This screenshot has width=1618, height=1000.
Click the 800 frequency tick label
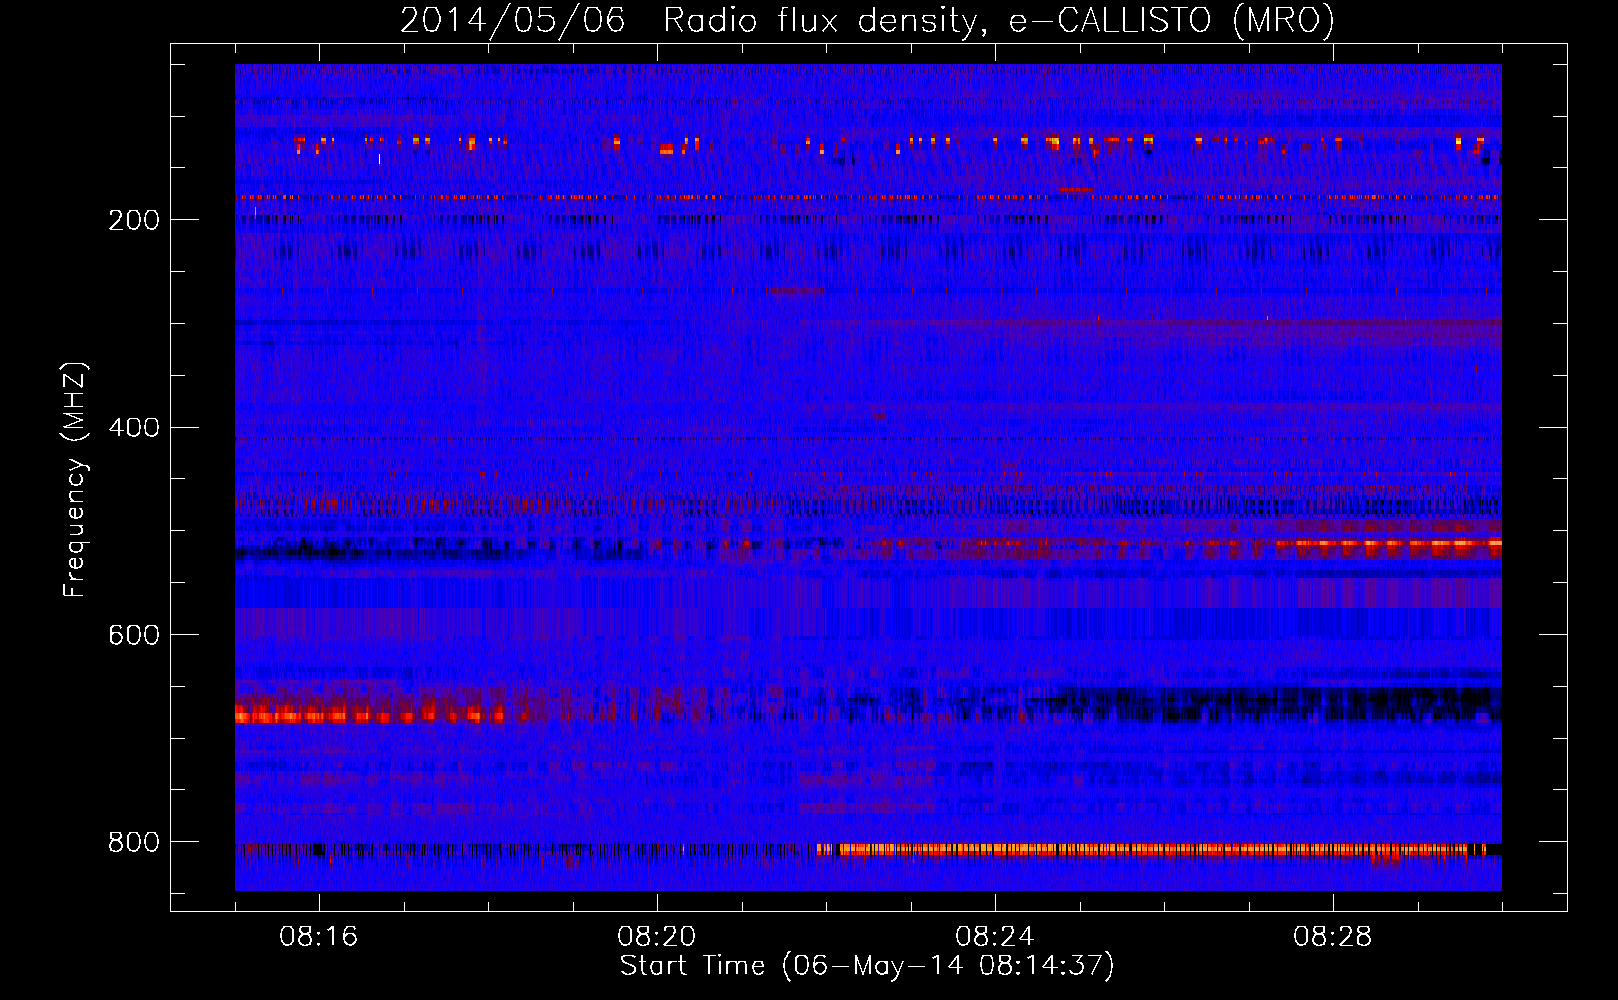(x=134, y=842)
